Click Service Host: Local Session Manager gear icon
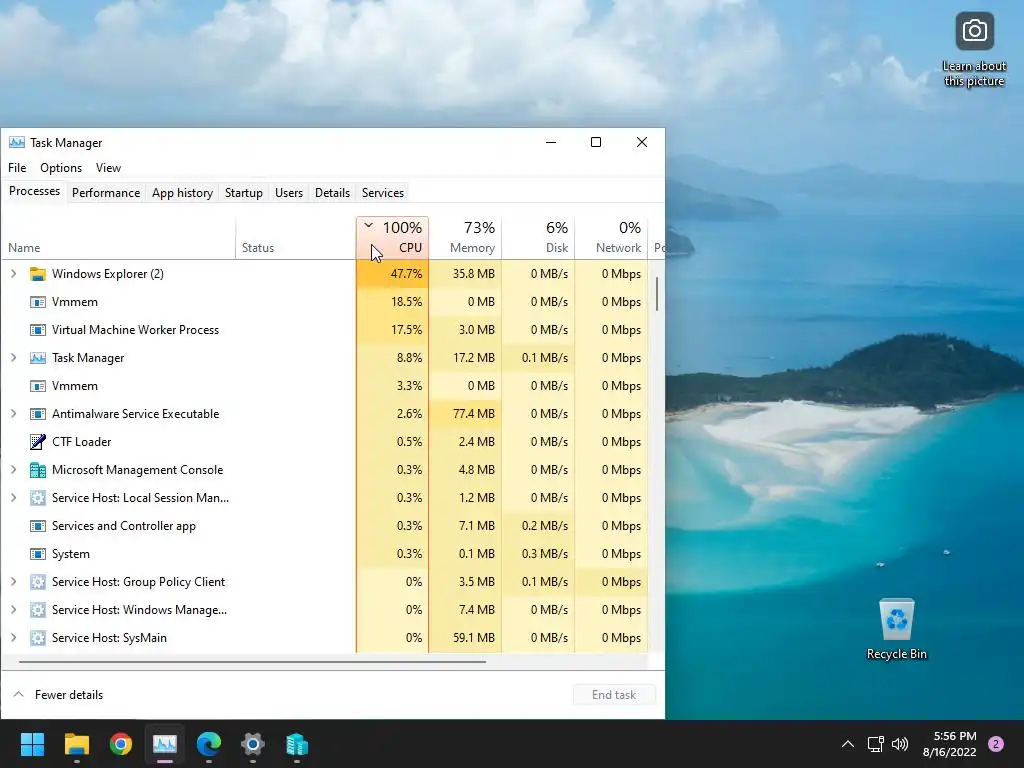Image resolution: width=1024 pixels, height=768 pixels. point(38,498)
